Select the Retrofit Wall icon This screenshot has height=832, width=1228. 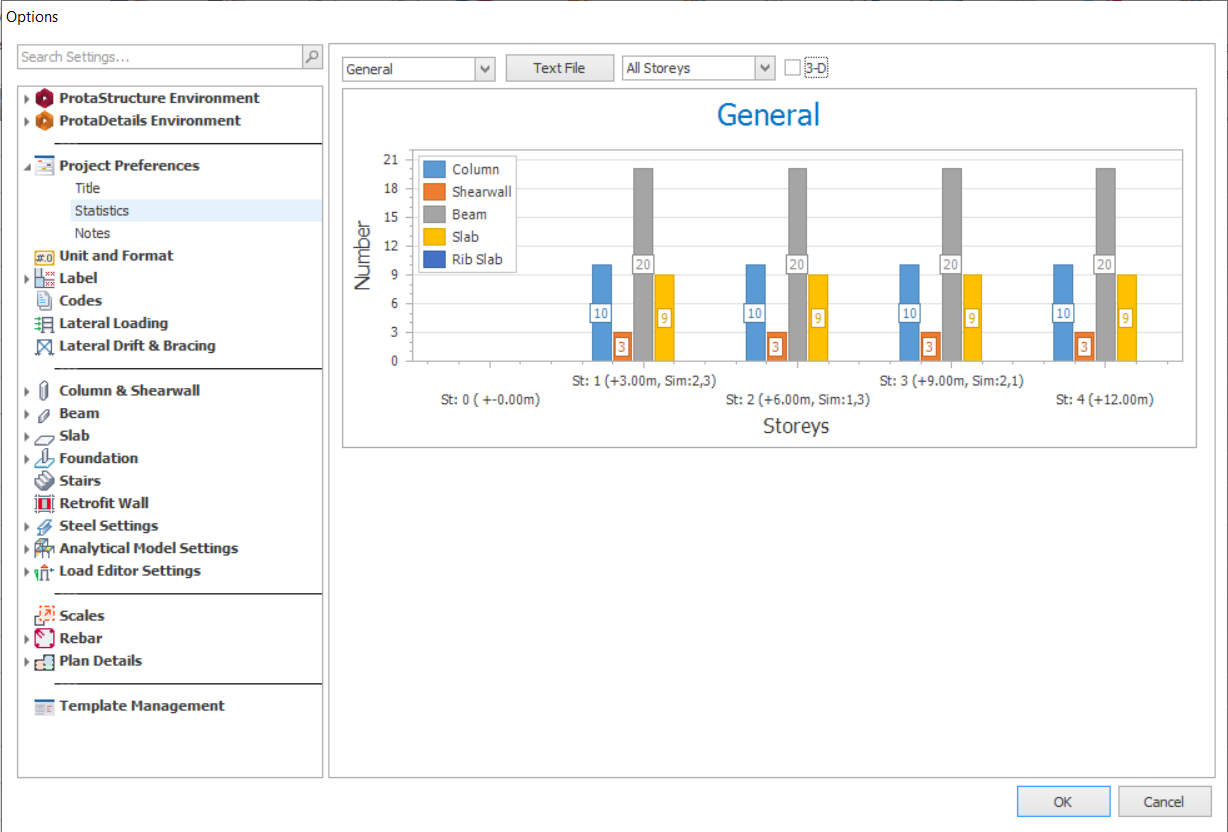[x=44, y=504]
